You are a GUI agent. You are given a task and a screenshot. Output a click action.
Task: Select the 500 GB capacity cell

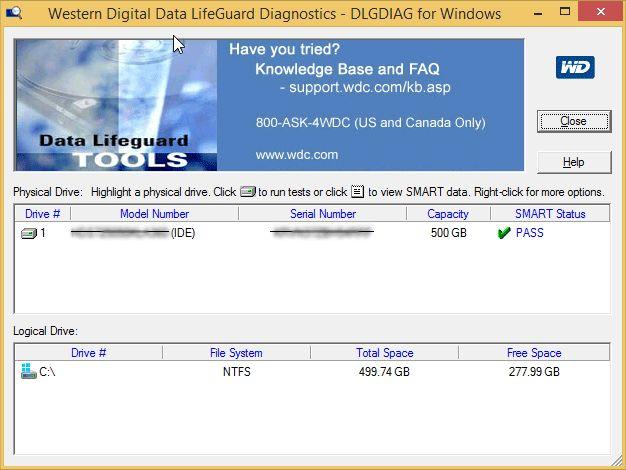coord(448,233)
